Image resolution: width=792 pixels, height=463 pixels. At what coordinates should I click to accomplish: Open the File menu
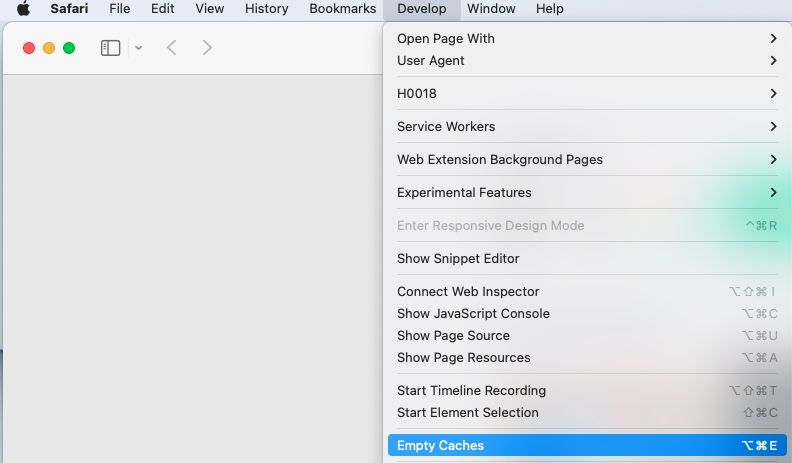pyautogui.click(x=120, y=9)
